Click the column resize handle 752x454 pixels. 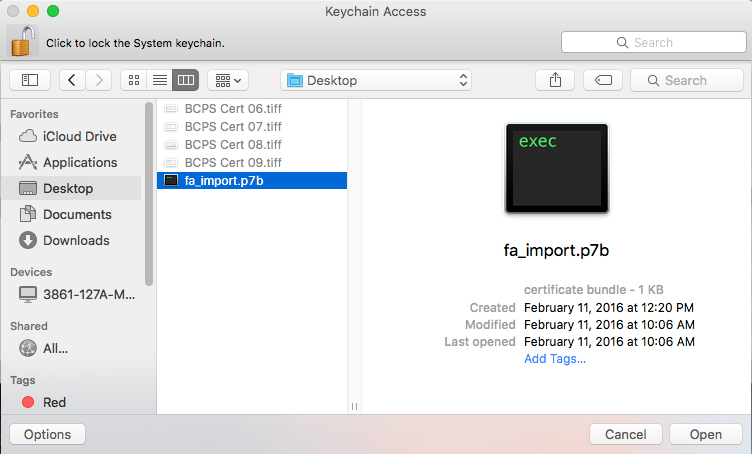pos(354,407)
